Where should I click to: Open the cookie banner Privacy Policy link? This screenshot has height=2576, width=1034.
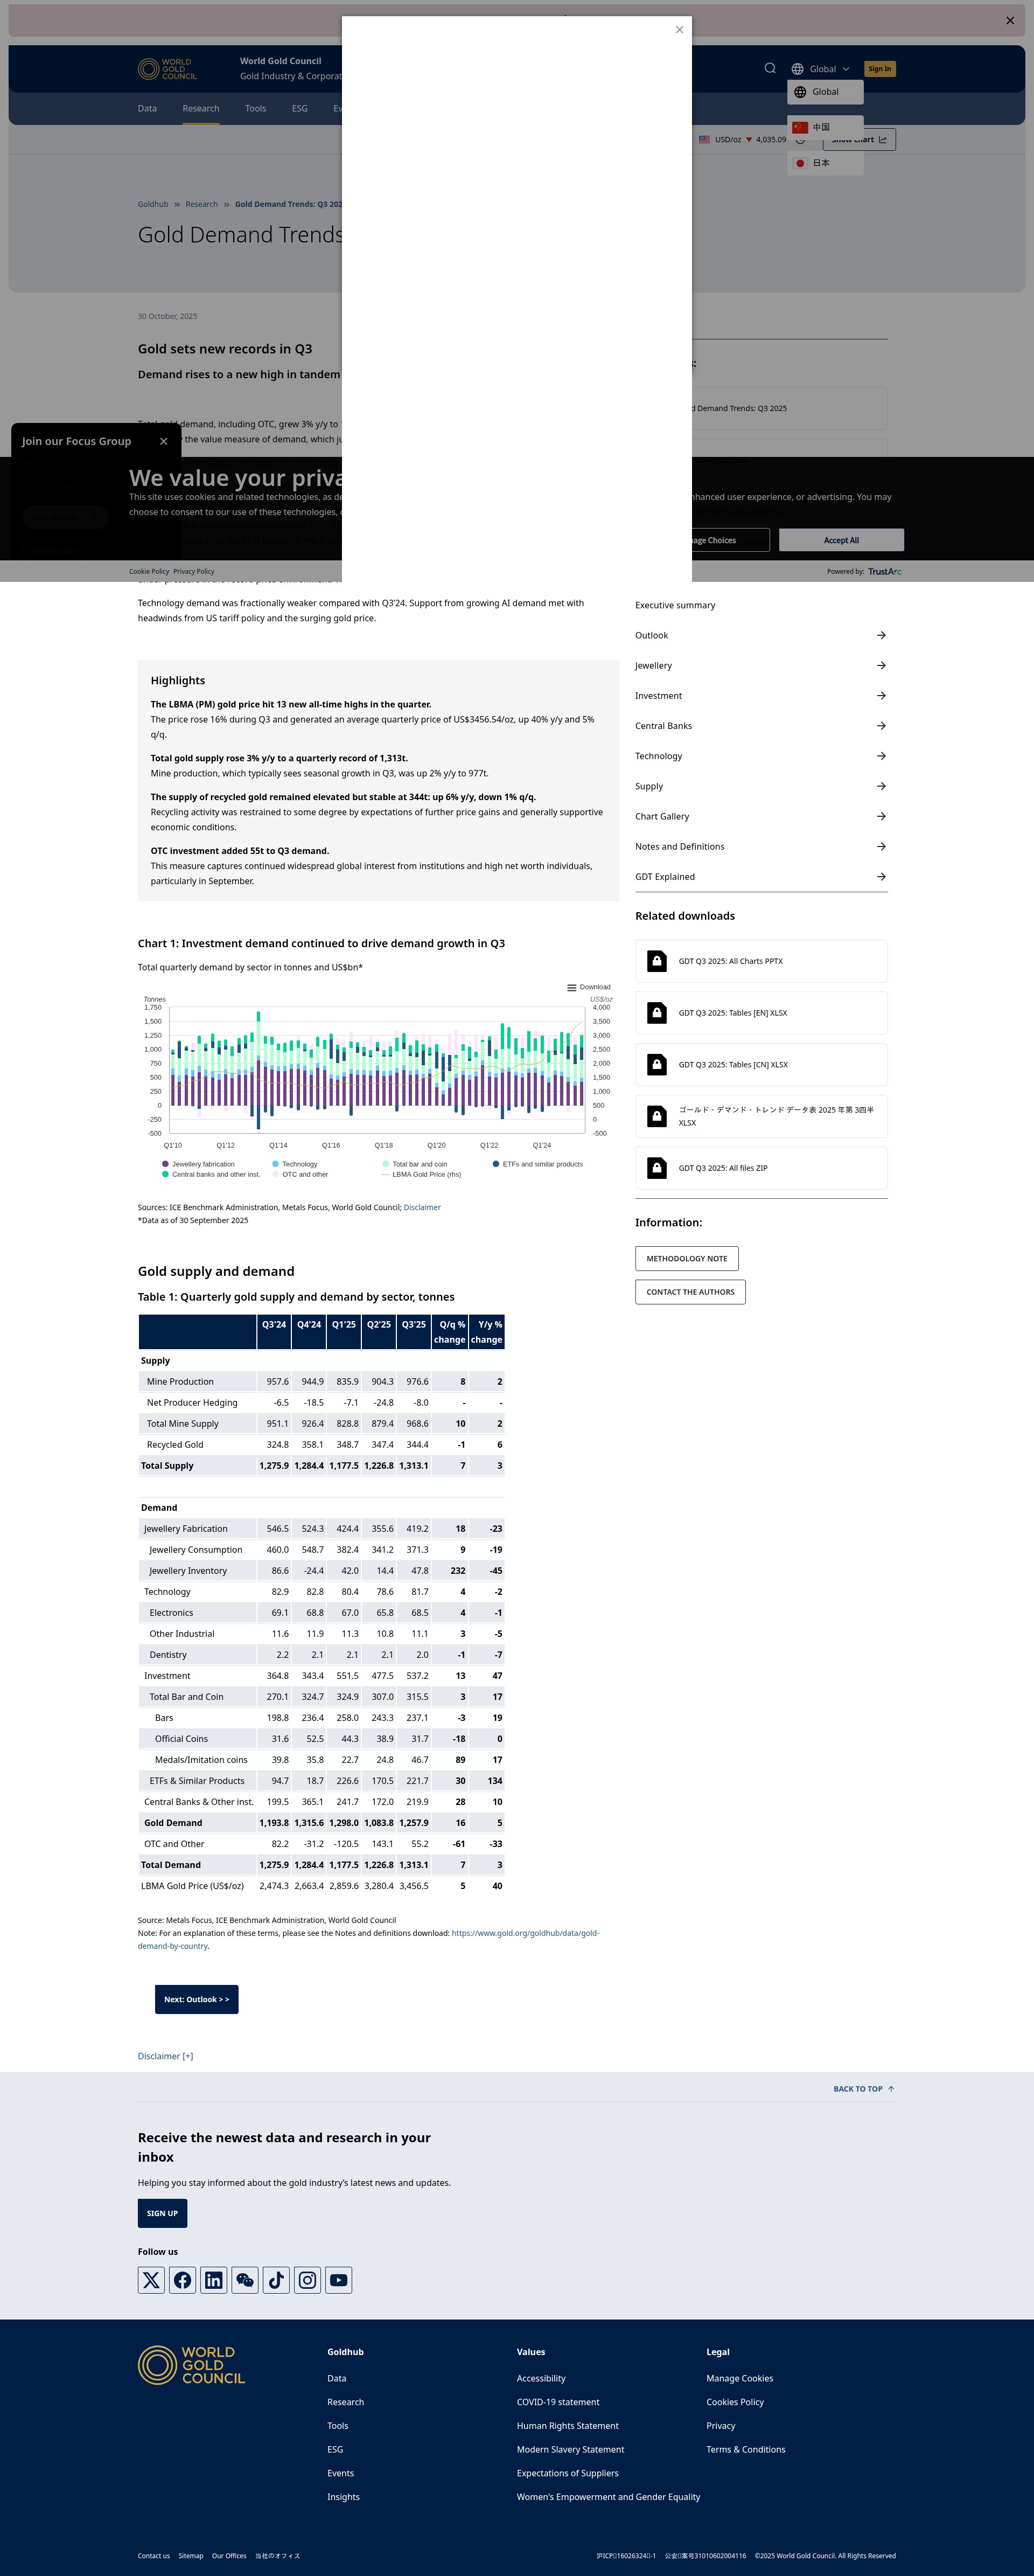[194, 572]
